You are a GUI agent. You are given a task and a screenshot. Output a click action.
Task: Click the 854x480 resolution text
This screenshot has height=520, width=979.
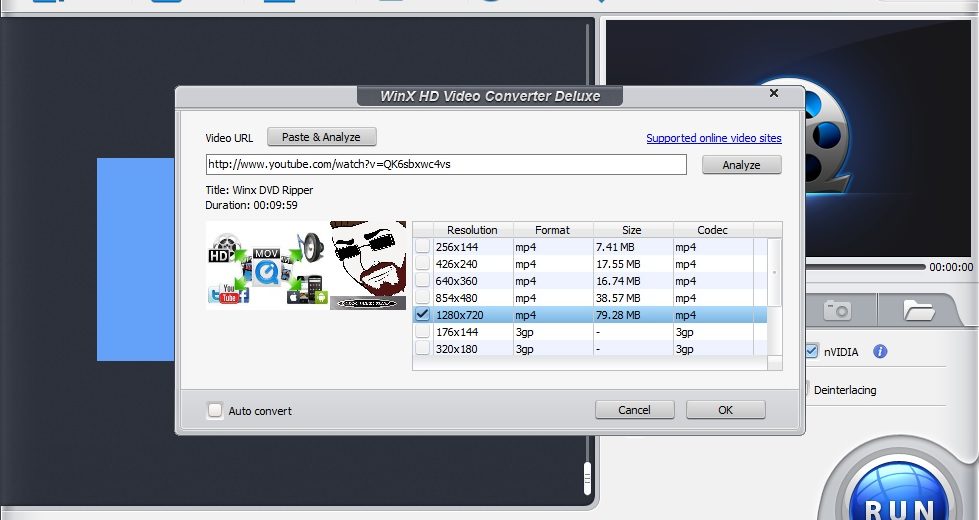tap(456, 298)
